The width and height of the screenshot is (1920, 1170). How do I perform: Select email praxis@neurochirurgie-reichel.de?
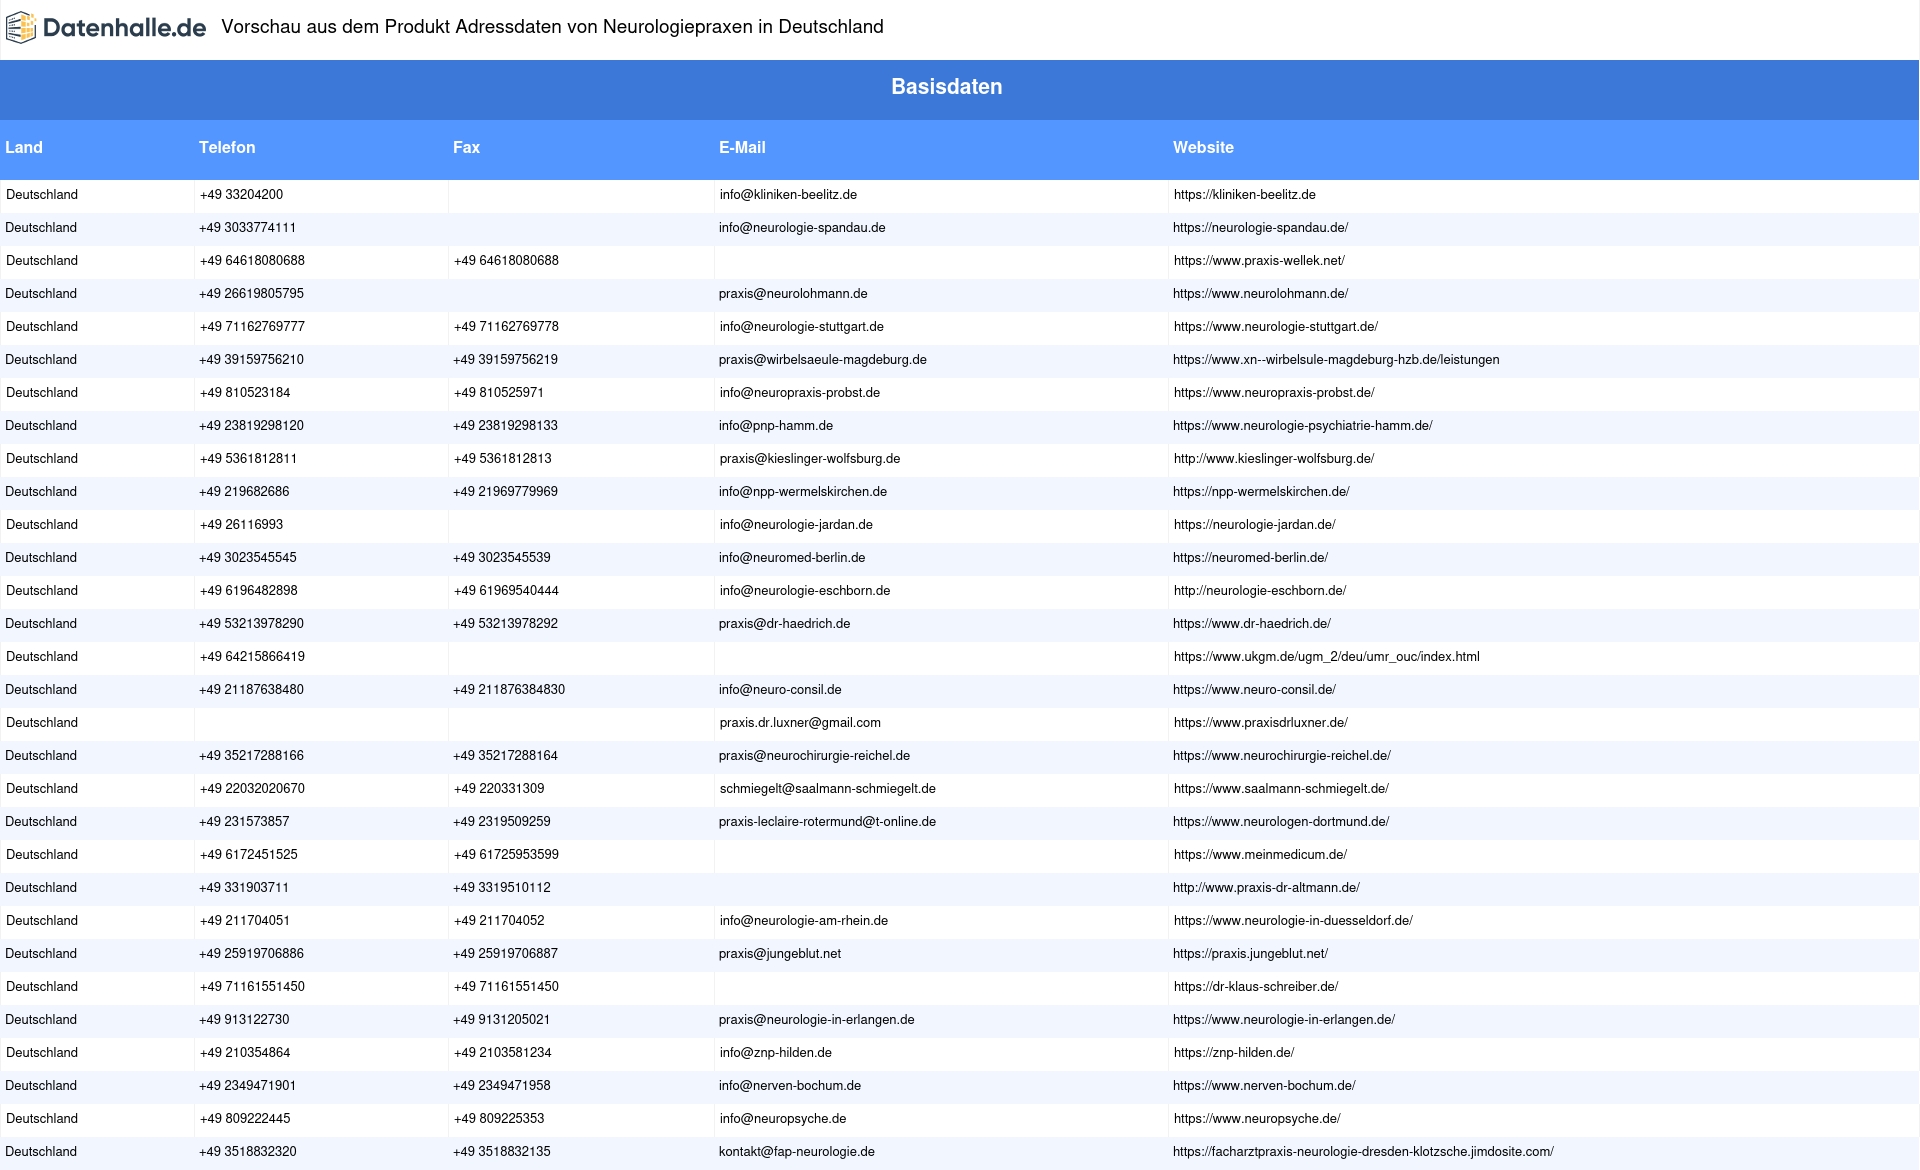point(814,756)
